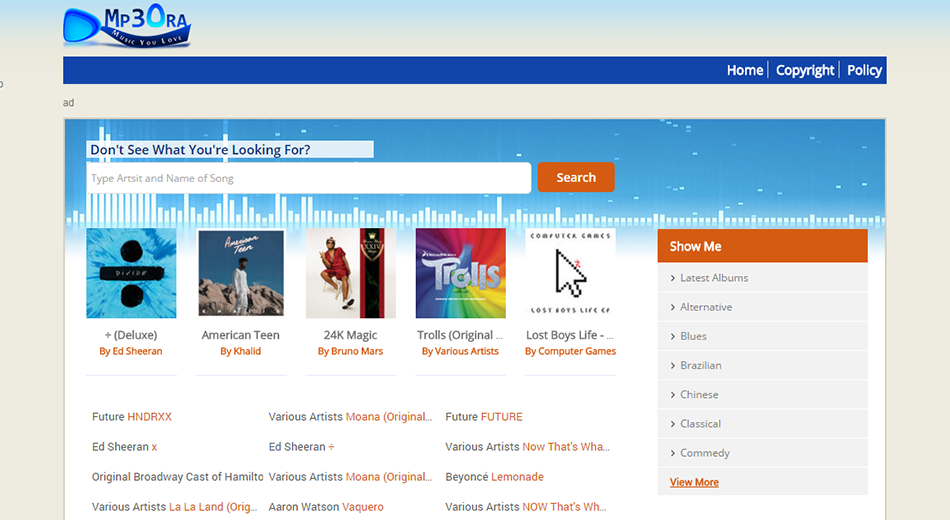
Task: Select the Commedy genre
Action: click(705, 453)
